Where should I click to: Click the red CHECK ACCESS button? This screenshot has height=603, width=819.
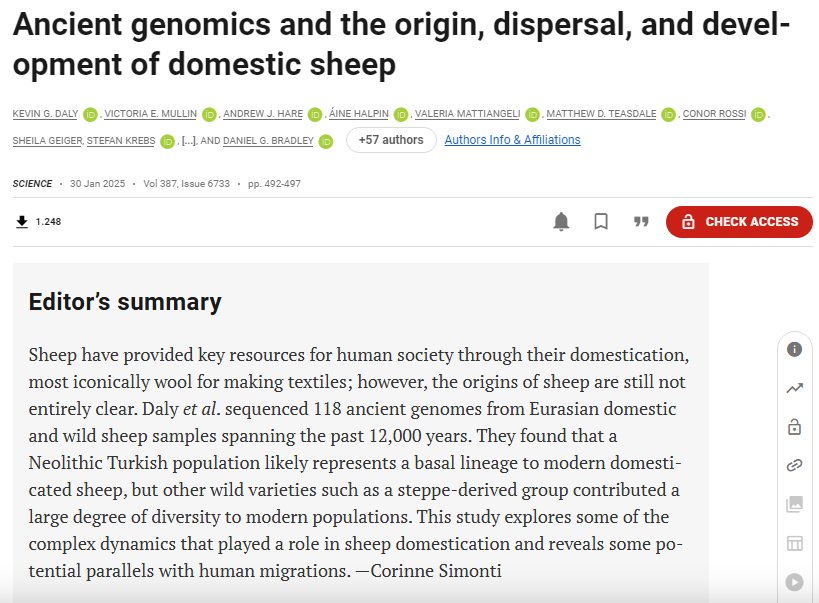(x=739, y=222)
